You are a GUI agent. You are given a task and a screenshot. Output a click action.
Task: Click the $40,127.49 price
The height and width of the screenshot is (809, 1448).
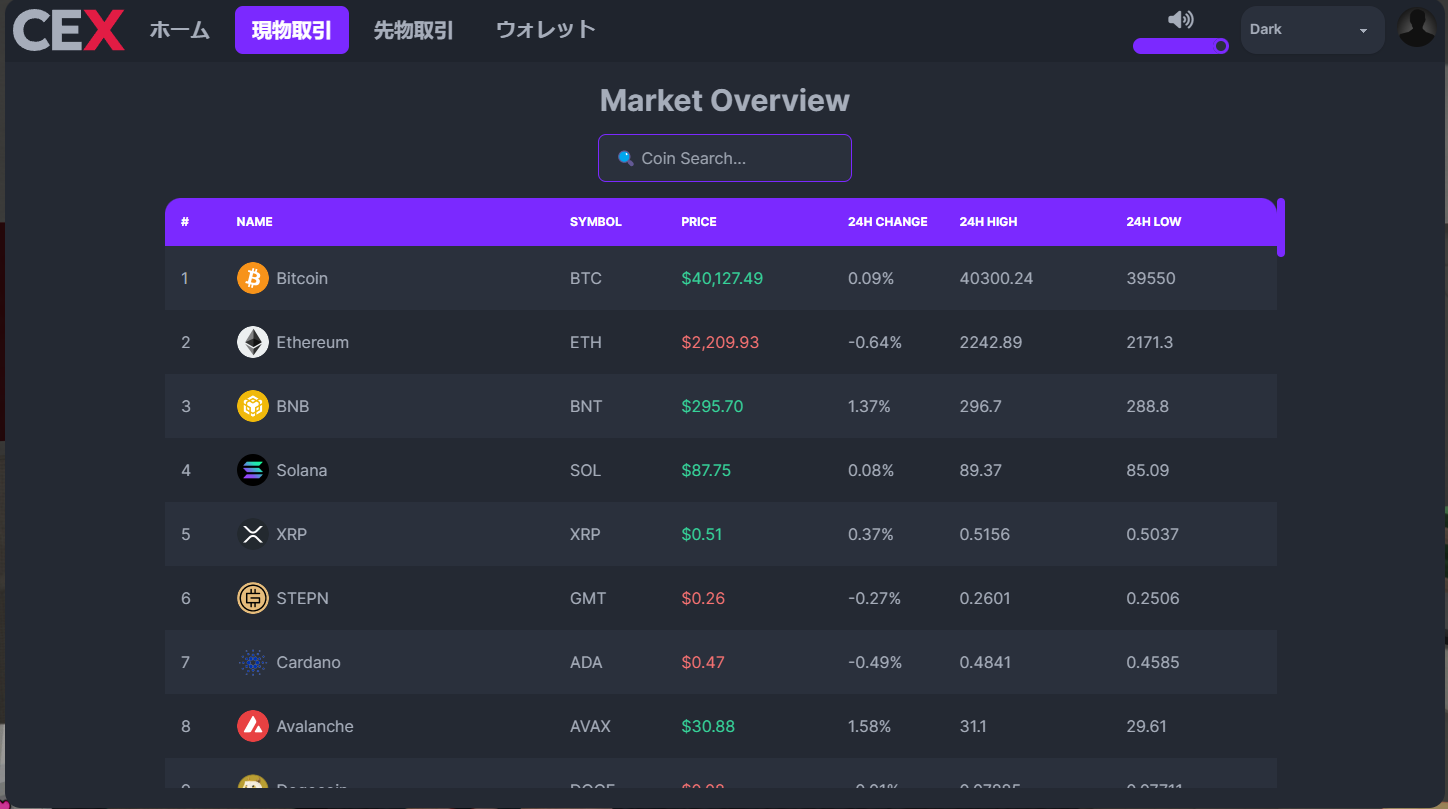tap(722, 278)
